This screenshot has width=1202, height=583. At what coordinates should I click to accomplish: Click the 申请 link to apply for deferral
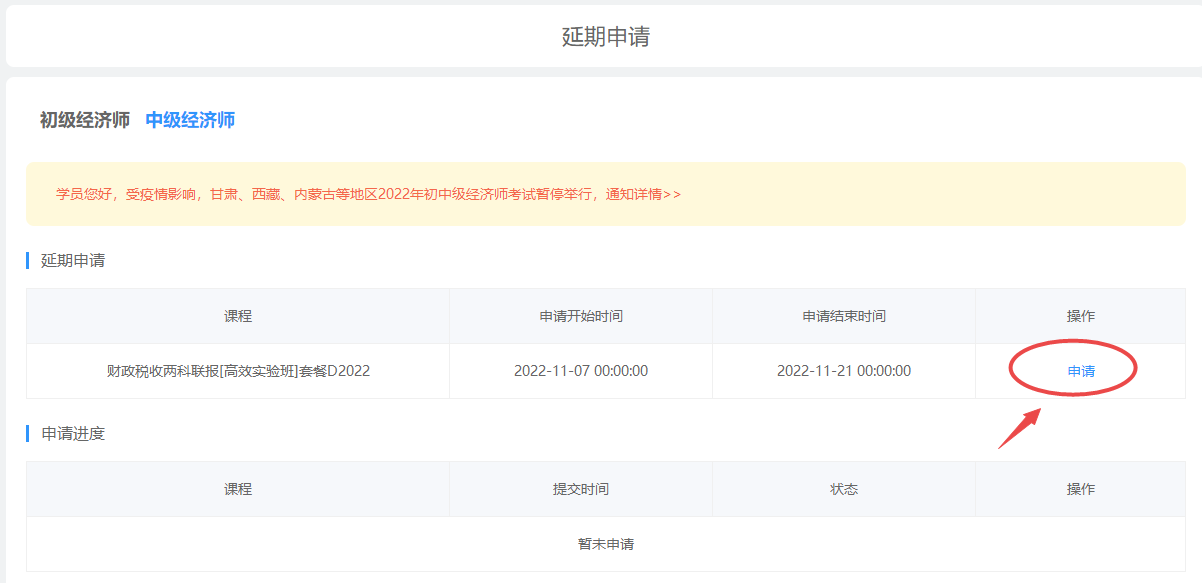tap(1083, 370)
